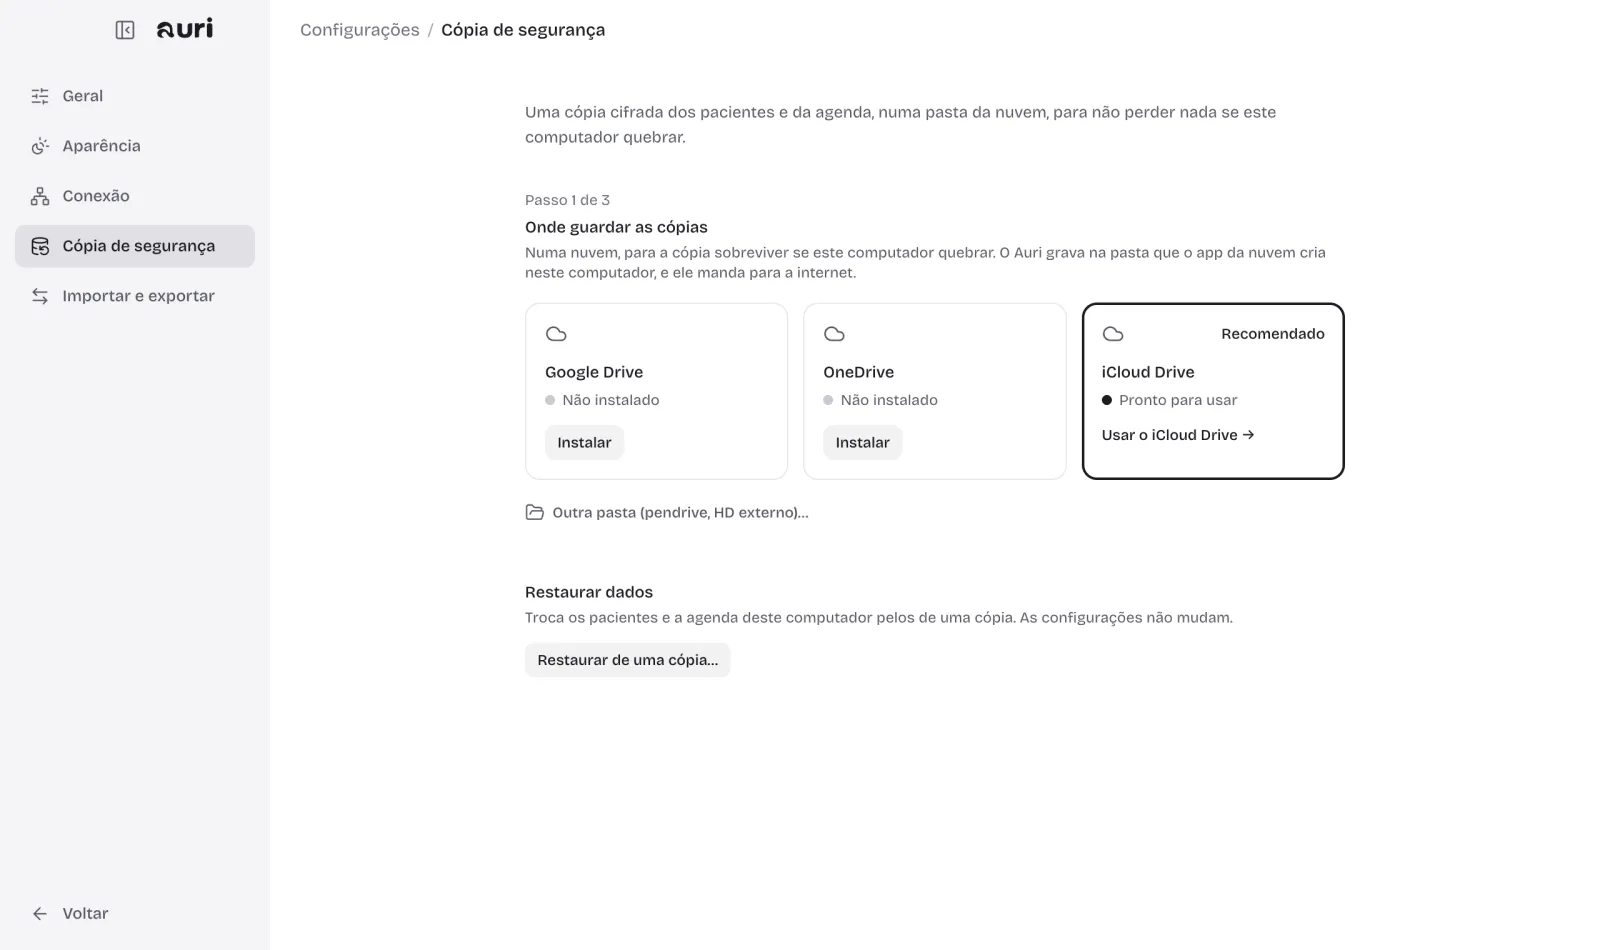Click the folder icon beside Outra pasta
1600x950 pixels.
pos(535,512)
